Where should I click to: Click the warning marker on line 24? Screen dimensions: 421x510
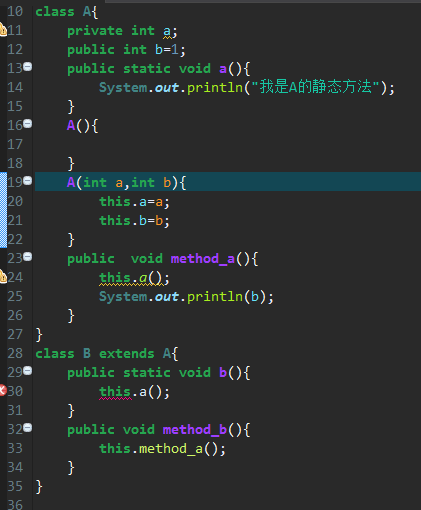click(x=3, y=277)
